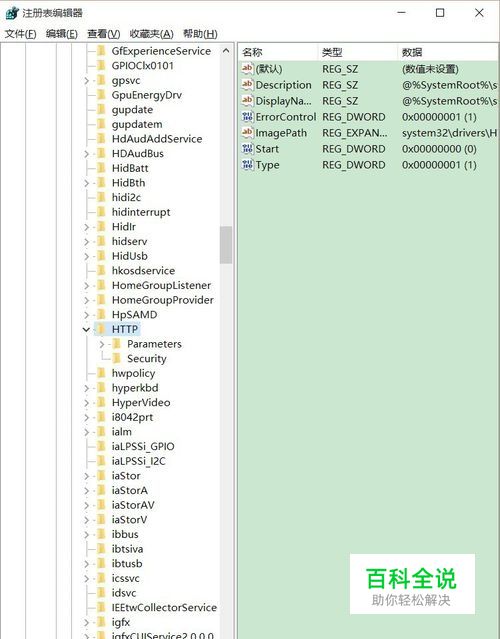
Task: Click the ibtsiva folder icon
Action: coord(101,549)
